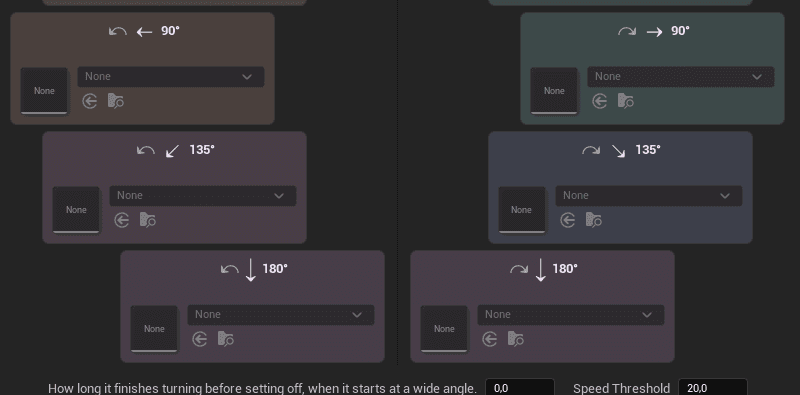Viewport: 800px width, 395px height.
Task: Click the right 90° None thumbnail
Action: (554, 91)
